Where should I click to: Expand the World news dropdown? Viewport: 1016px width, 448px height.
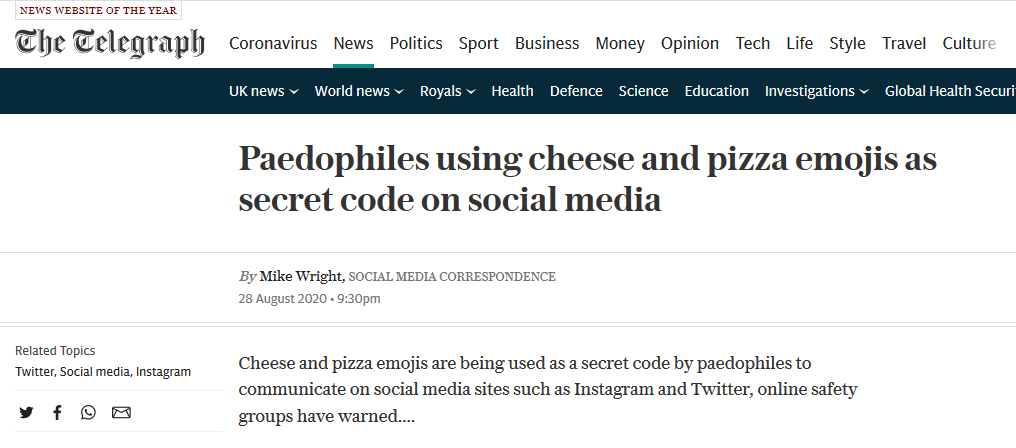[359, 91]
